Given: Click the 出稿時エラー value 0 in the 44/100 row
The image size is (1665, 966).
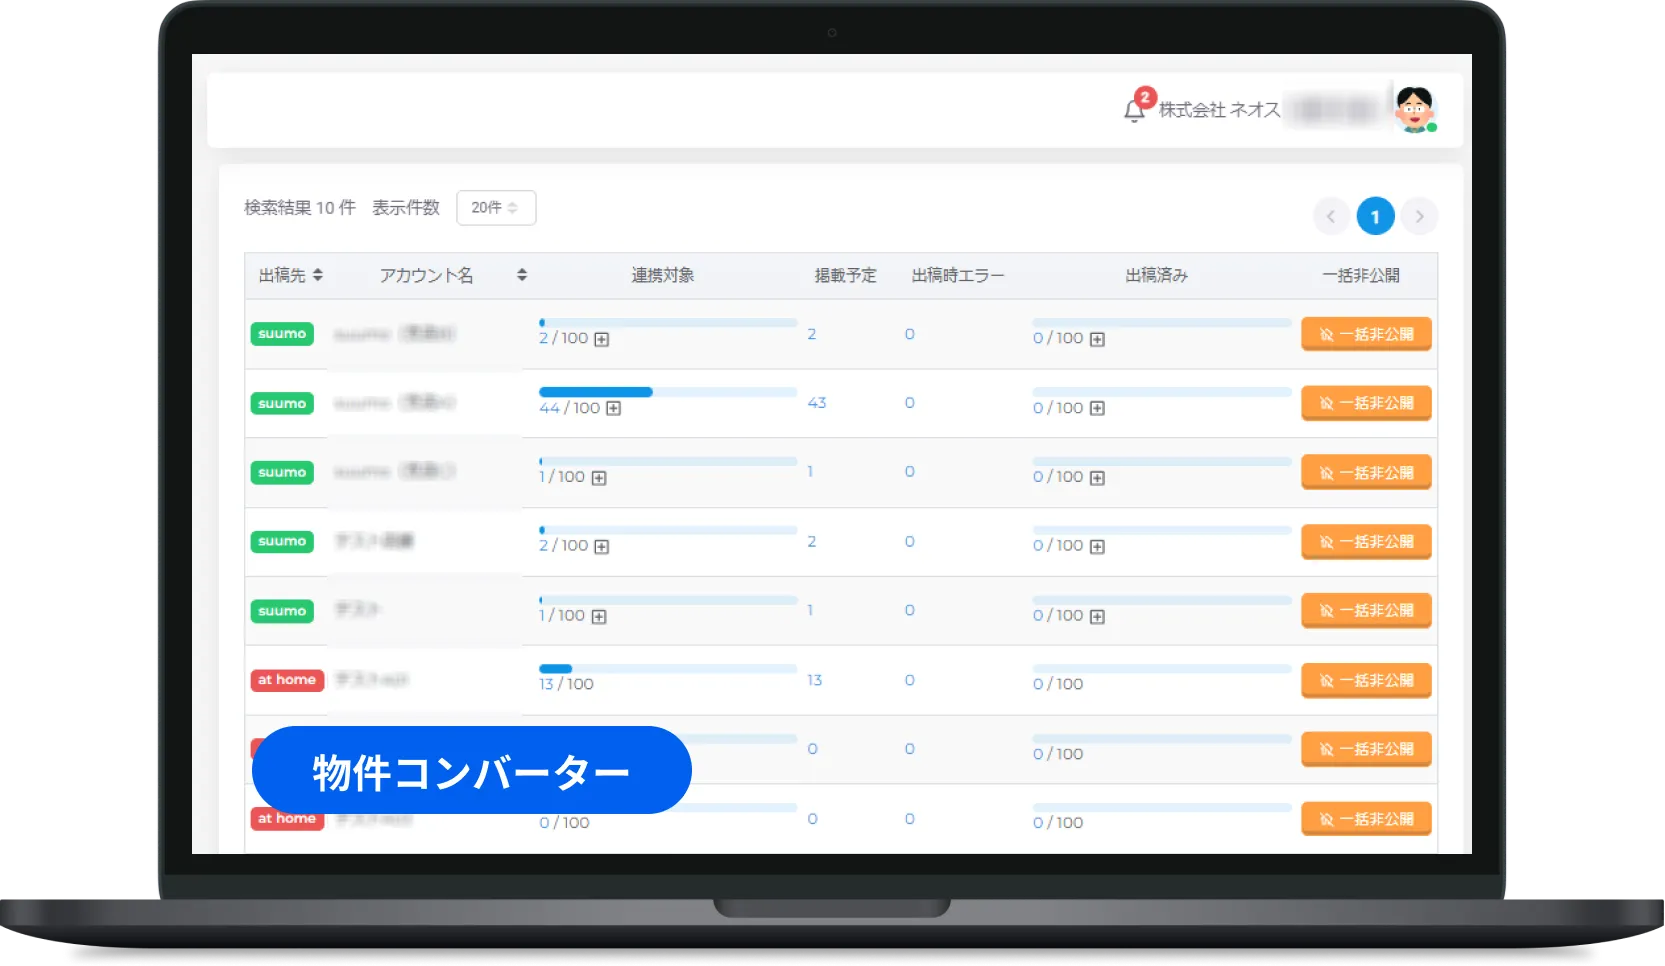Looking at the screenshot, I should pyautogui.click(x=910, y=403).
